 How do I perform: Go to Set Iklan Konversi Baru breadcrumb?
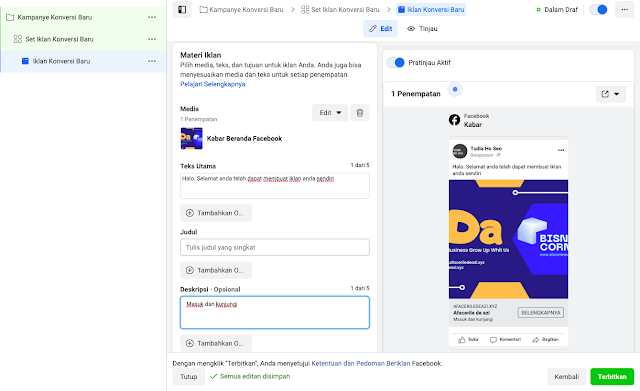(340, 9)
